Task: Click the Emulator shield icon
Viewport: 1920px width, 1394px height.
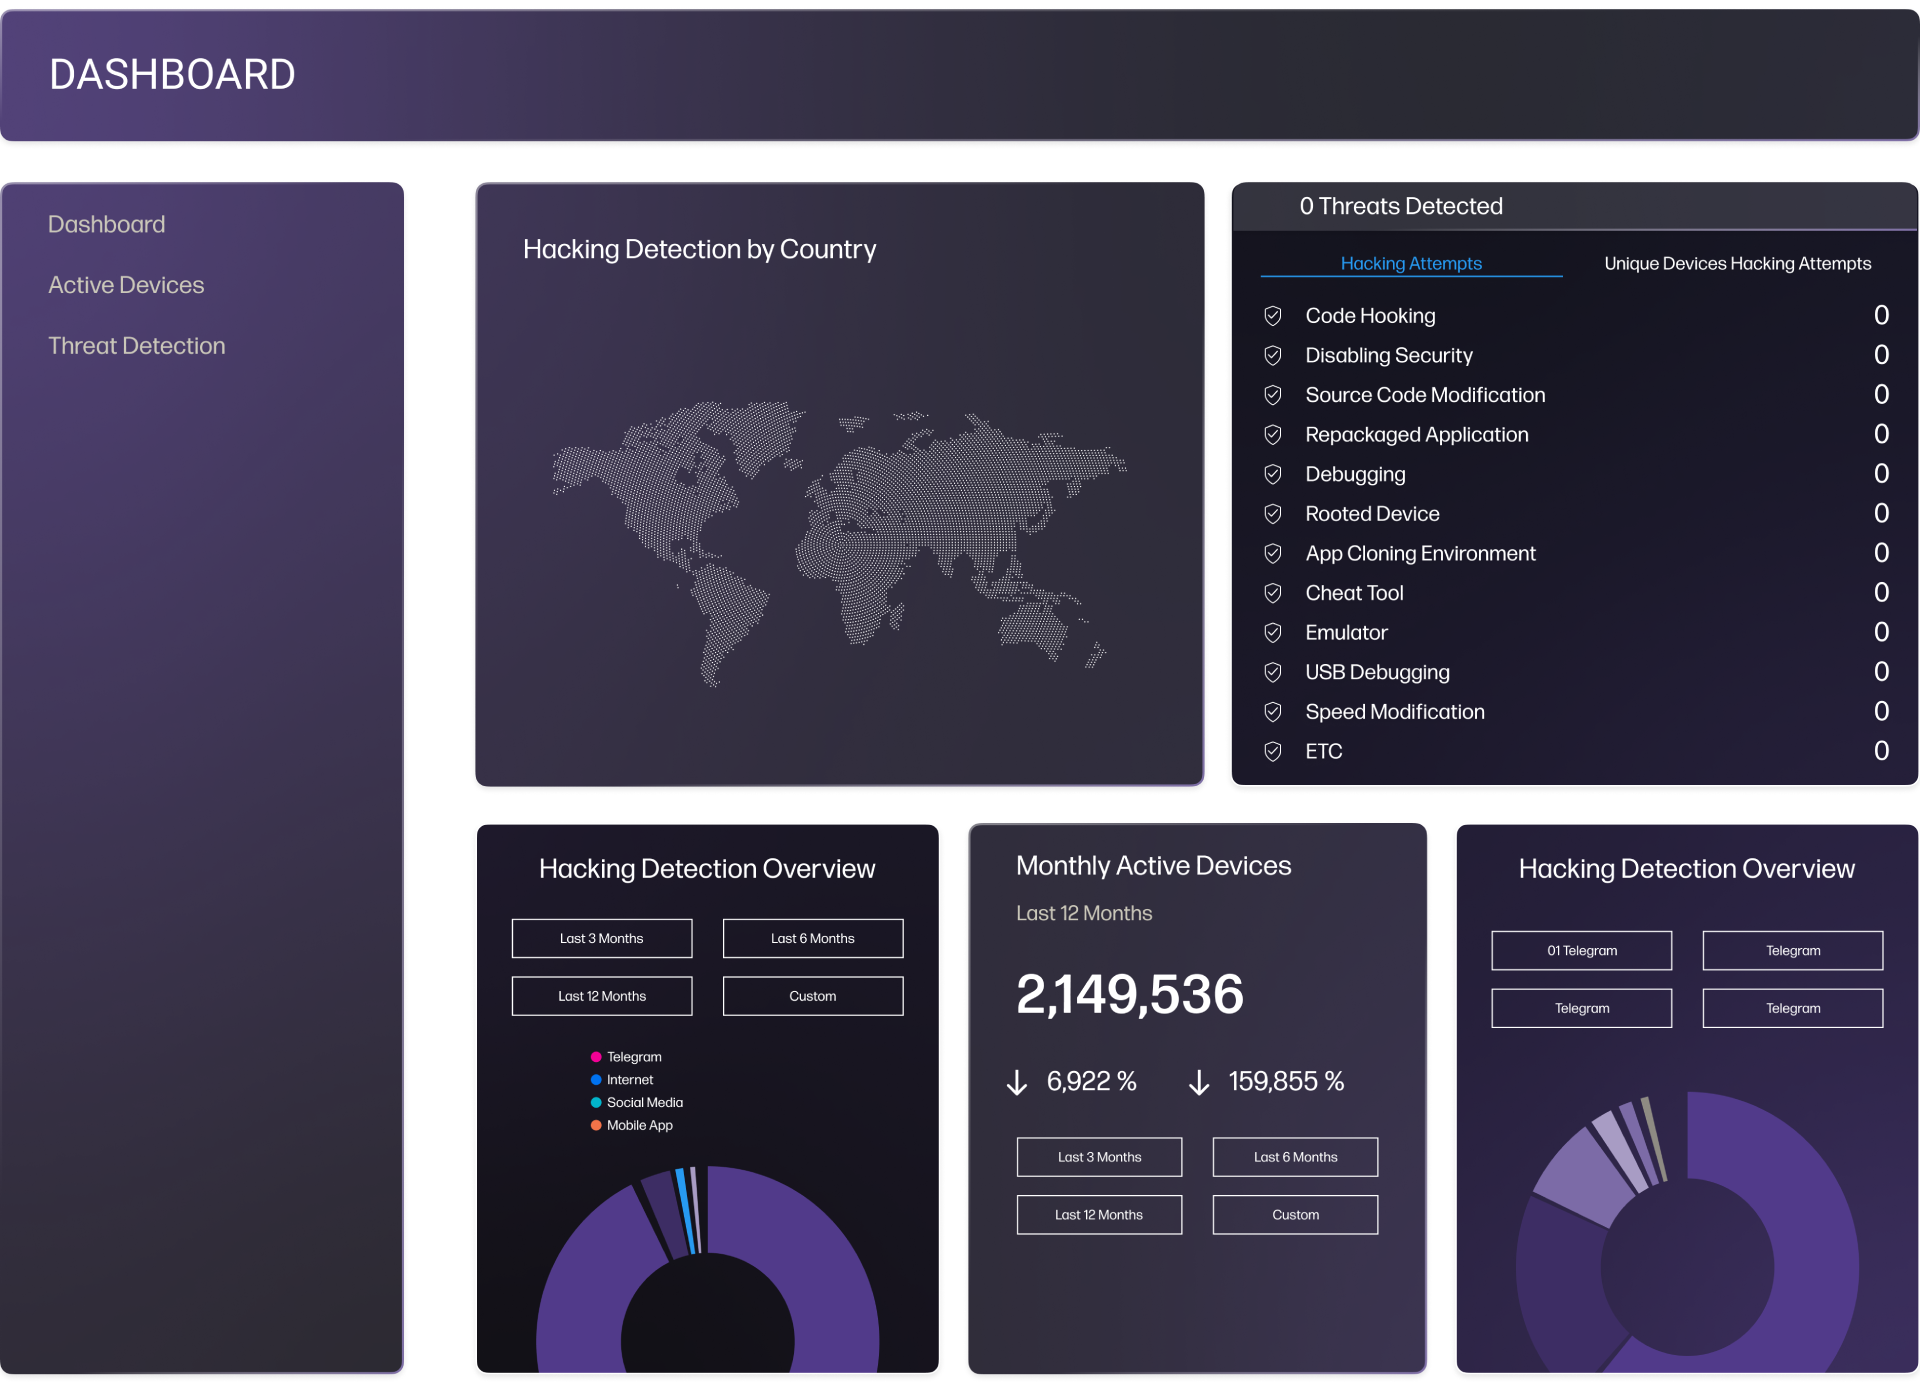Action: coord(1274,632)
